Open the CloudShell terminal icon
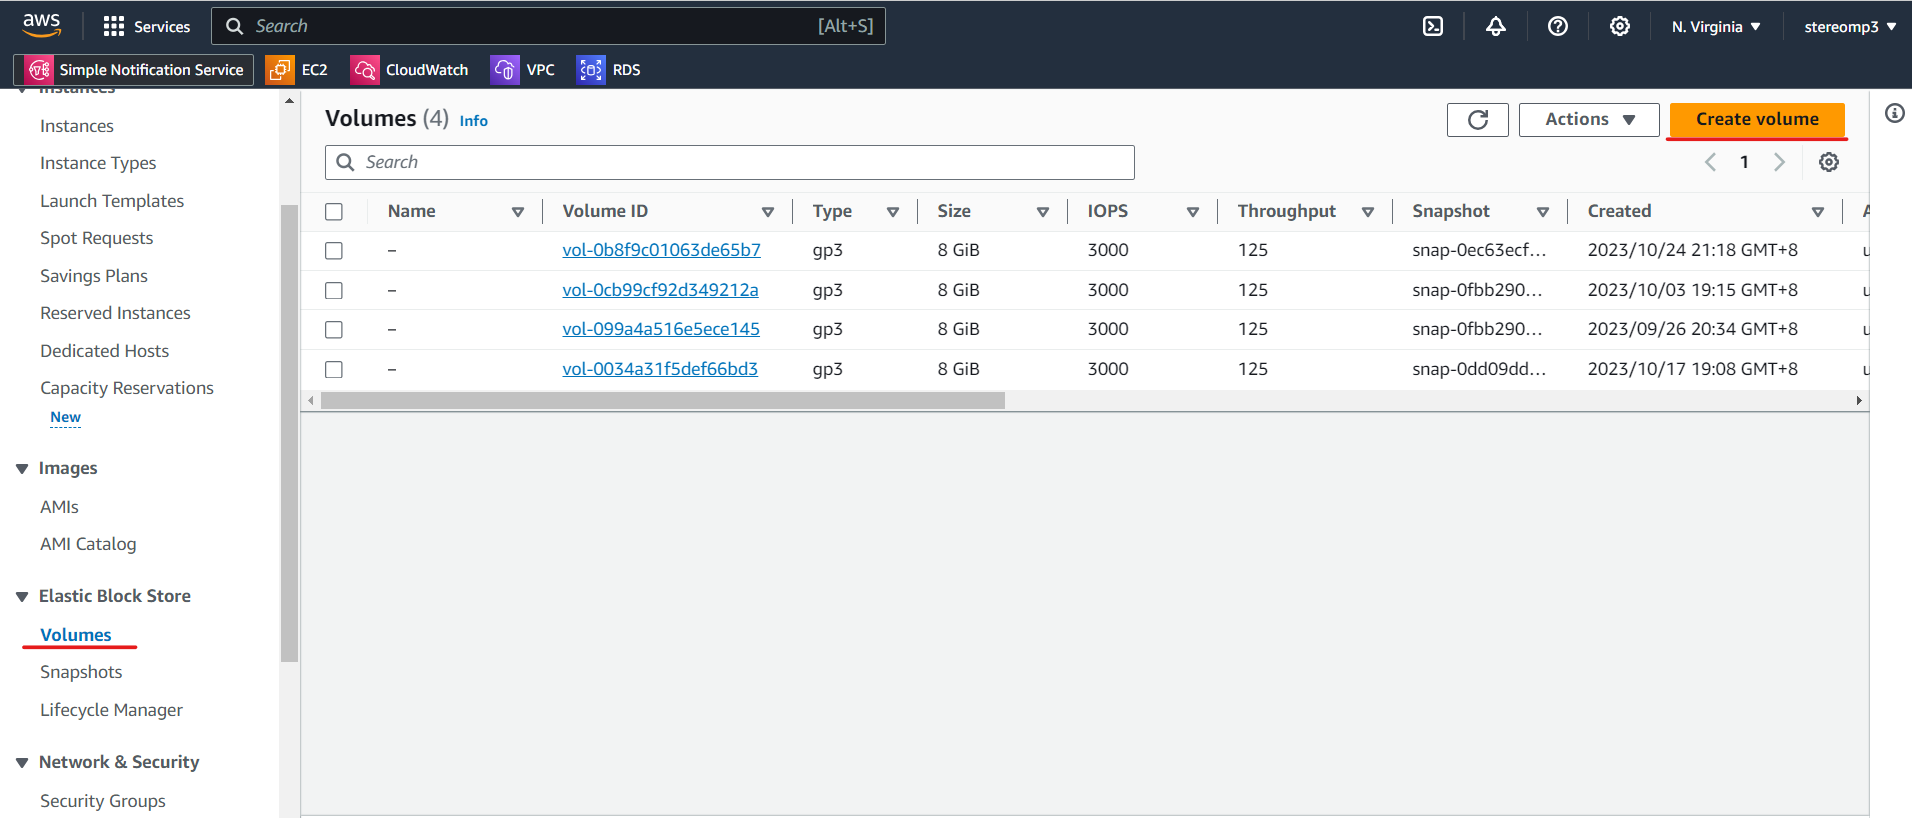Image resolution: width=1912 pixels, height=818 pixels. [x=1433, y=26]
